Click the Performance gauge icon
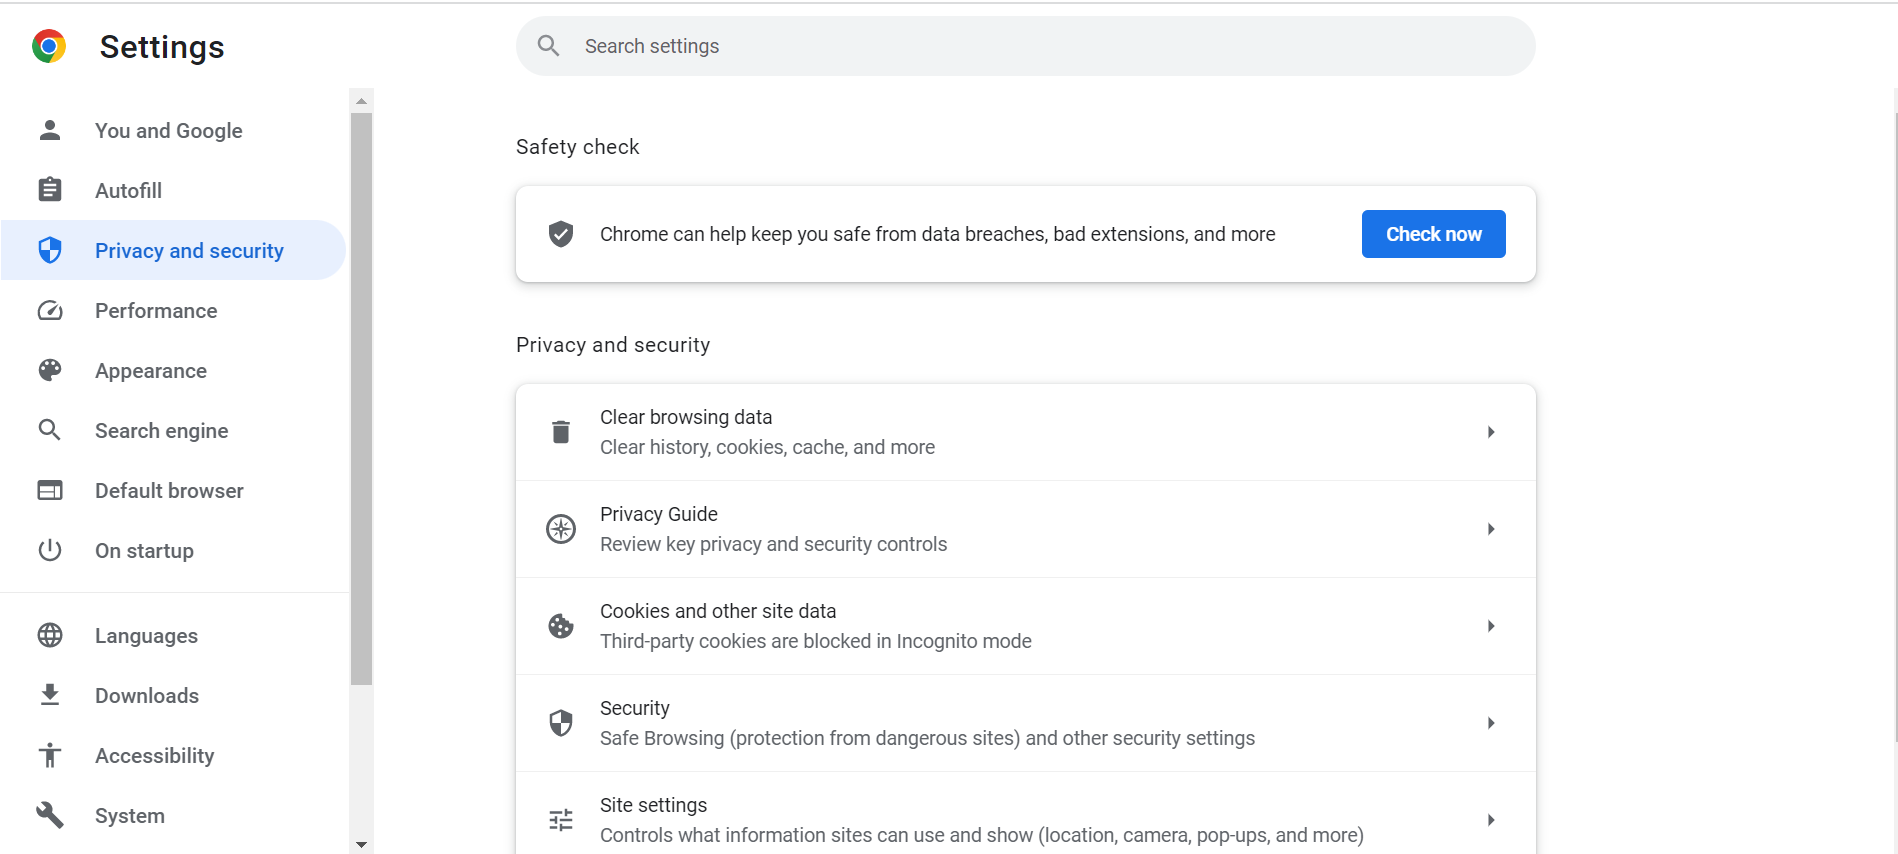The height and width of the screenshot is (854, 1898). click(x=50, y=311)
